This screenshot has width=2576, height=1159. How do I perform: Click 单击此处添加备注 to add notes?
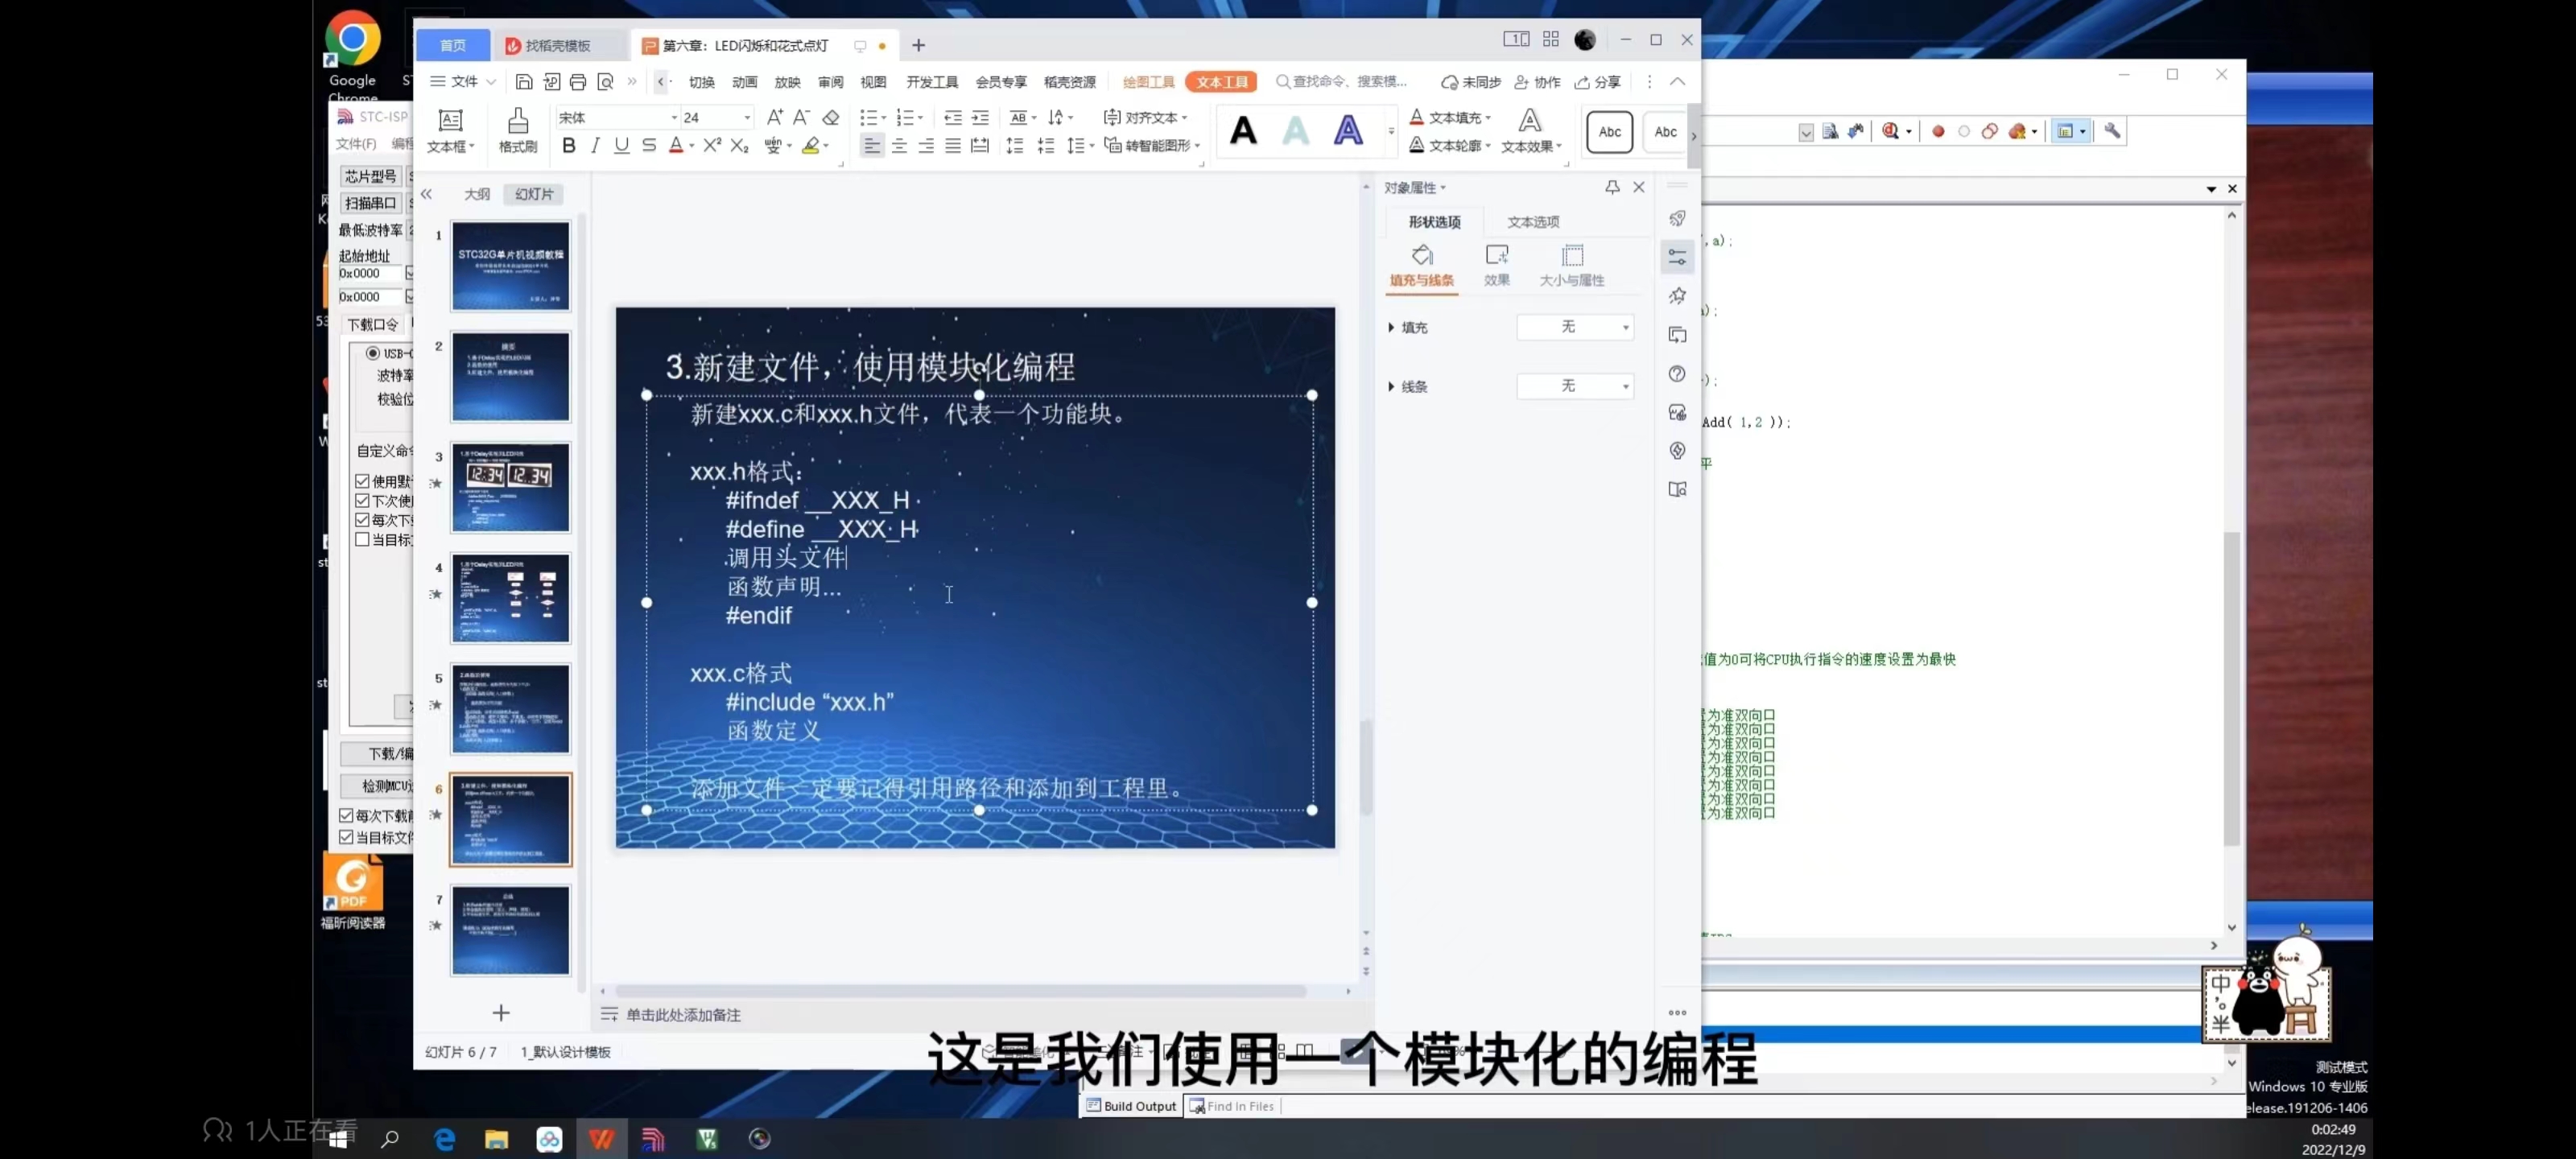click(x=683, y=1015)
